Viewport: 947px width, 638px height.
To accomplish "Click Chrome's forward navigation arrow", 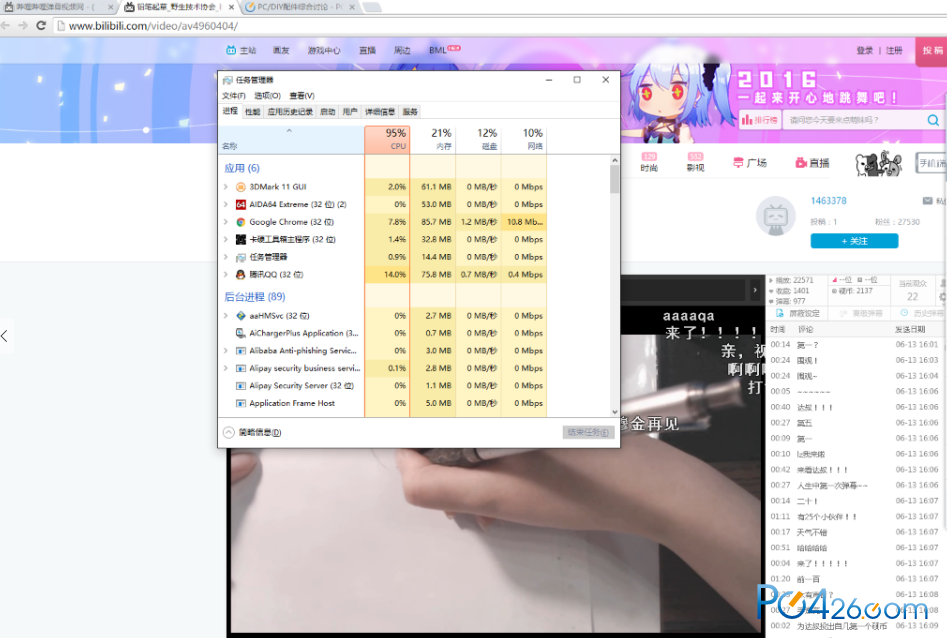I will tap(23, 25).
